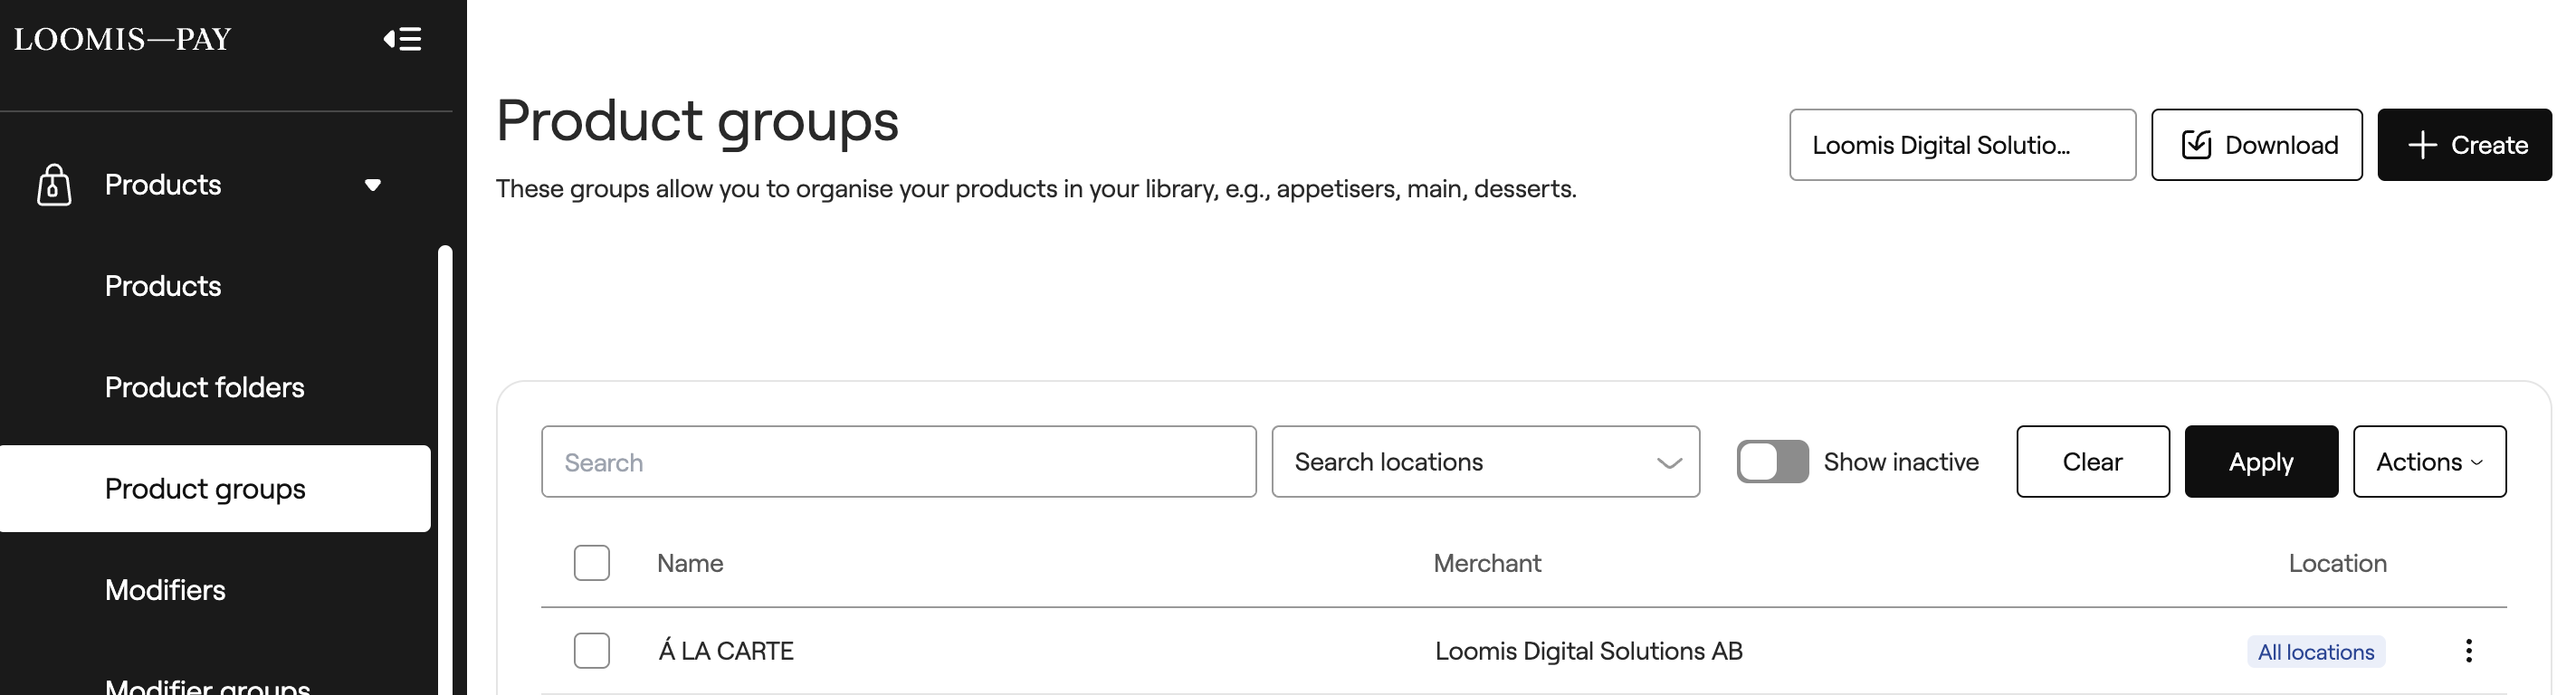The height and width of the screenshot is (695, 2576).
Task: Click the Download checkmark icon
Action: [x=2196, y=145]
